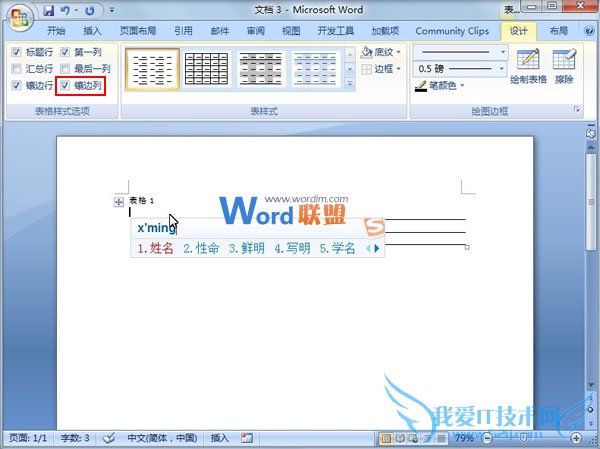This screenshot has width=600, height=449.
Task: Click the Borders (边框) grid icon
Action: (367, 69)
